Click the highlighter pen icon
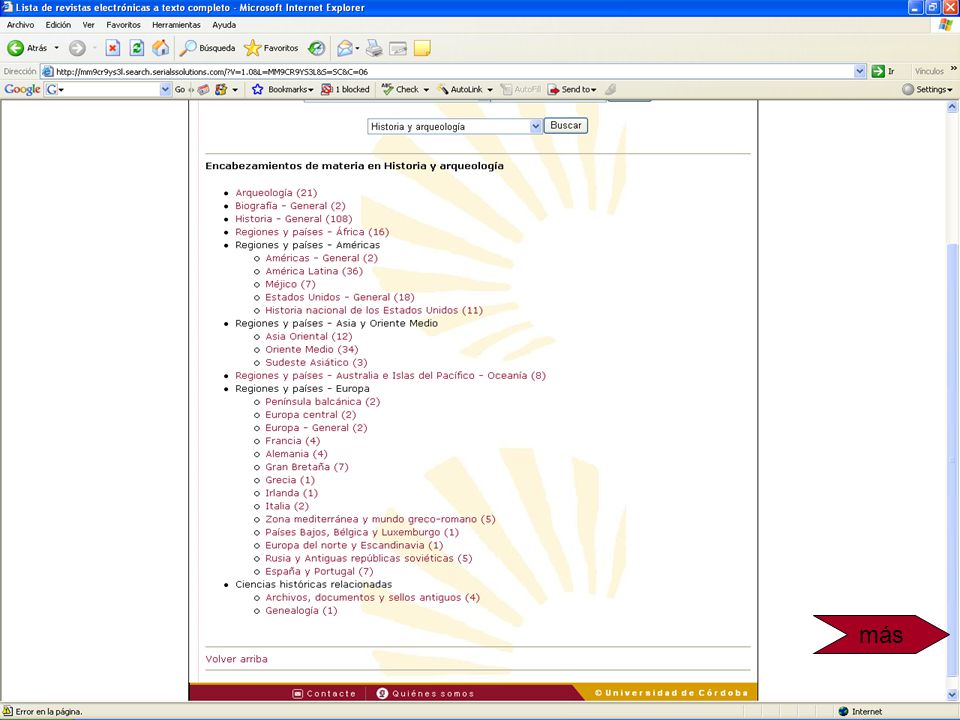Viewport: 960px width, 720px height. pyautogui.click(x=610, y=89)
